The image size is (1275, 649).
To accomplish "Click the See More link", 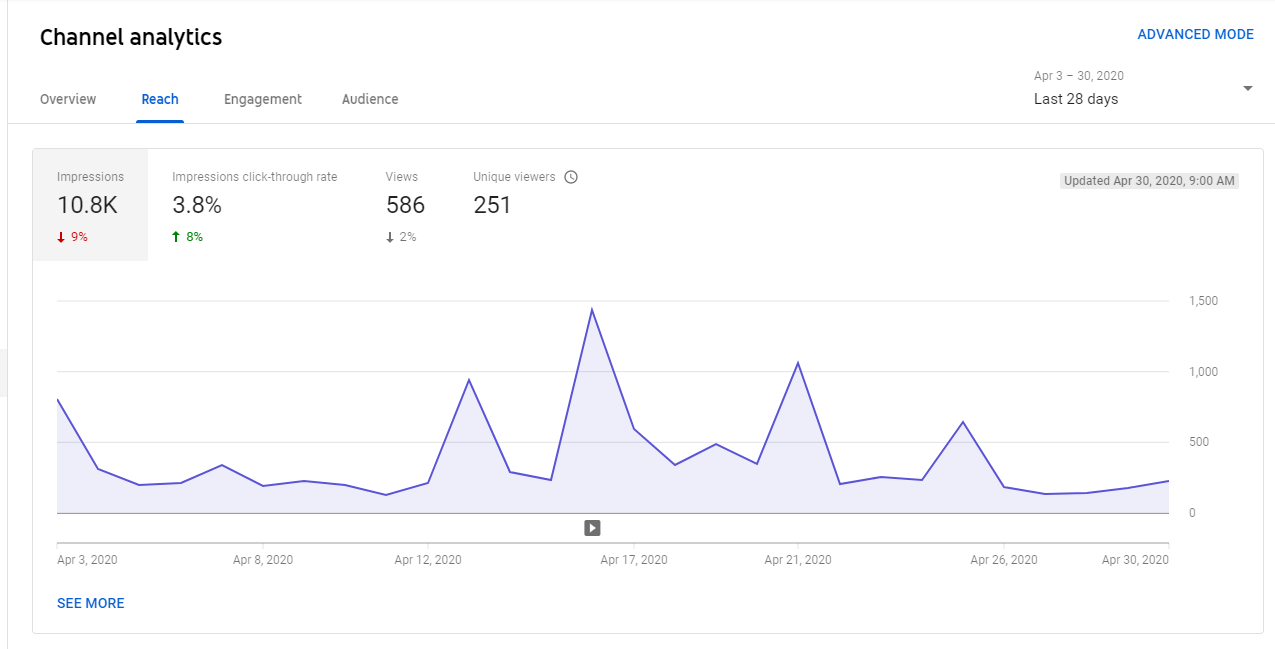I will 91,603.
